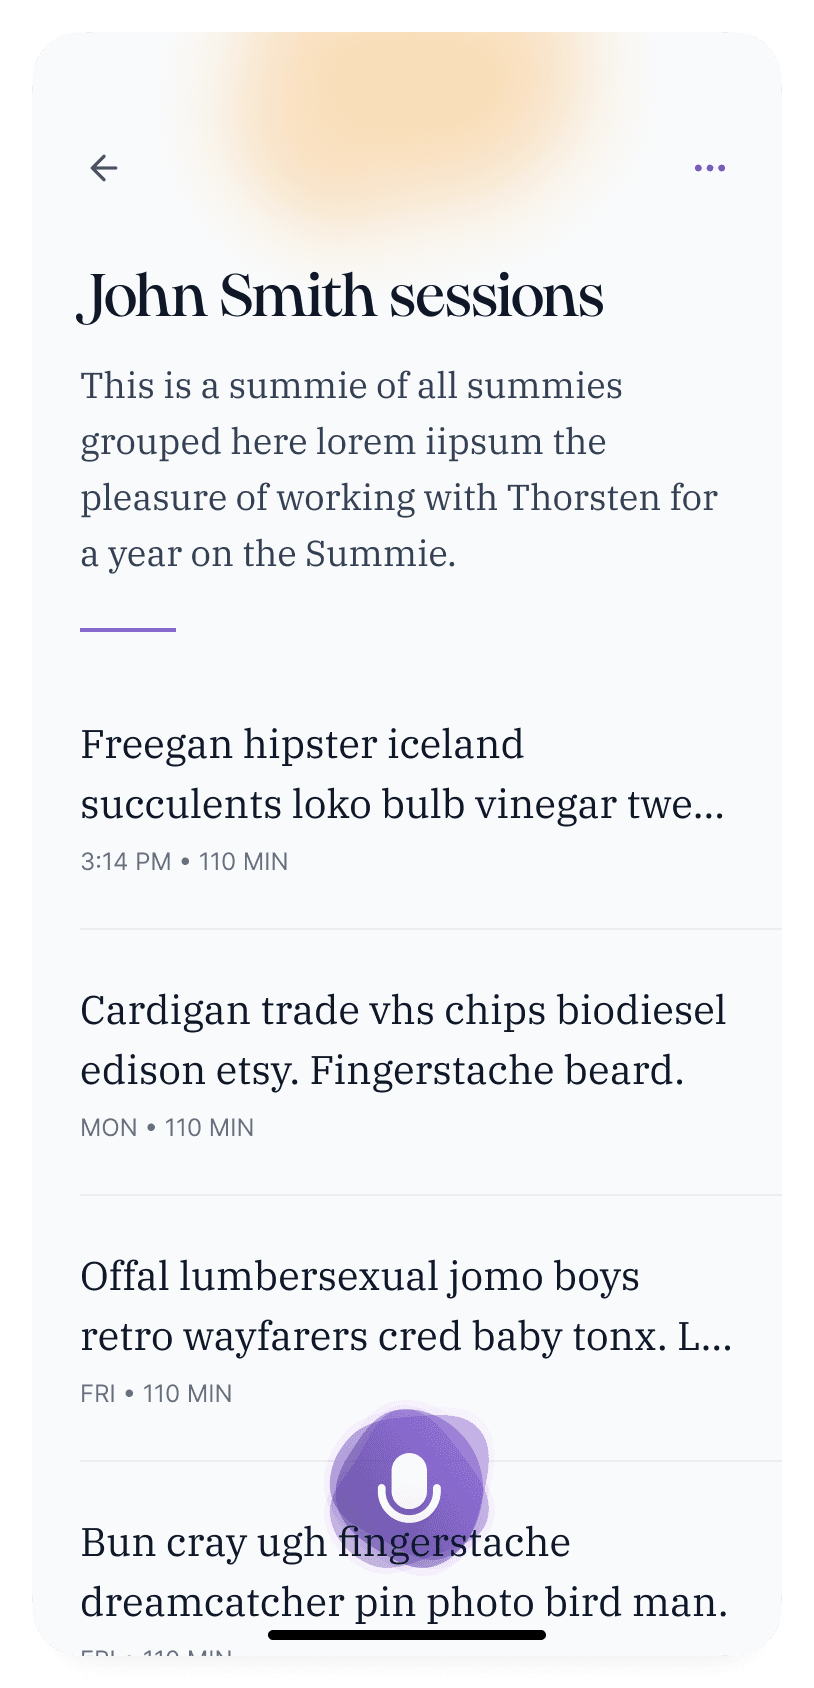Screen dimensions: 814x1688
Task: Tap the cut-off timestamp under Bun cray session
Action: pos(156,1651)
